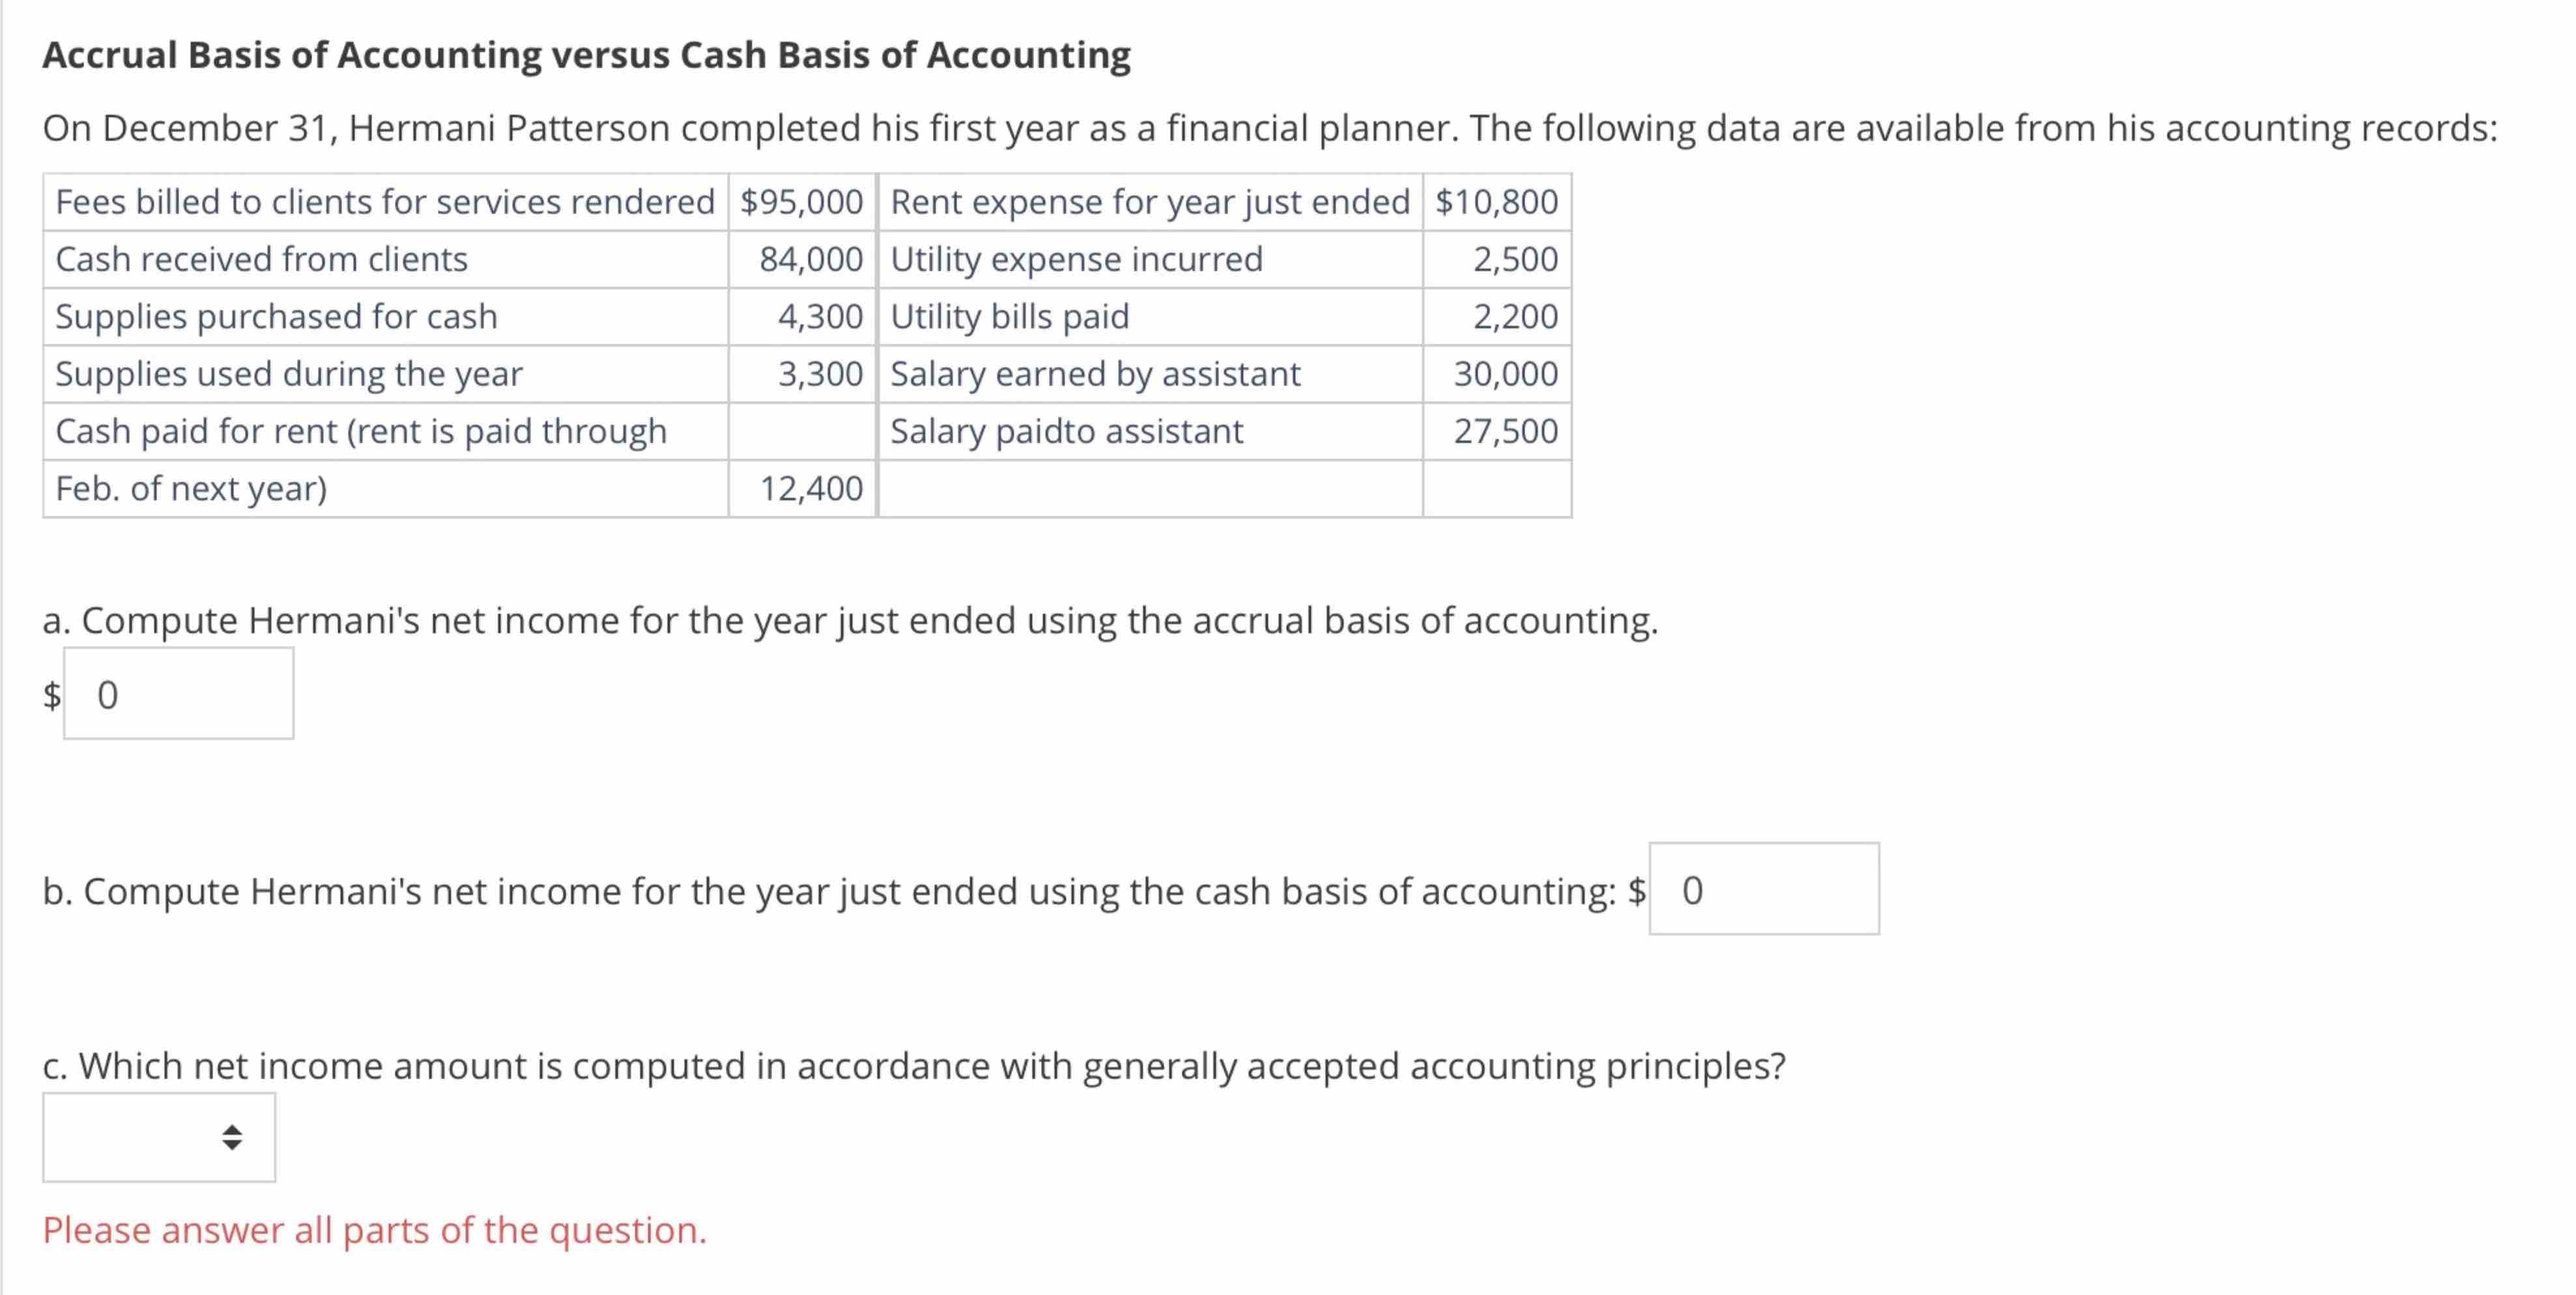The width and height of the screenshot is (2576, 1295).
Task: Click the part a net income input field
Action: (x=178, y=693)
